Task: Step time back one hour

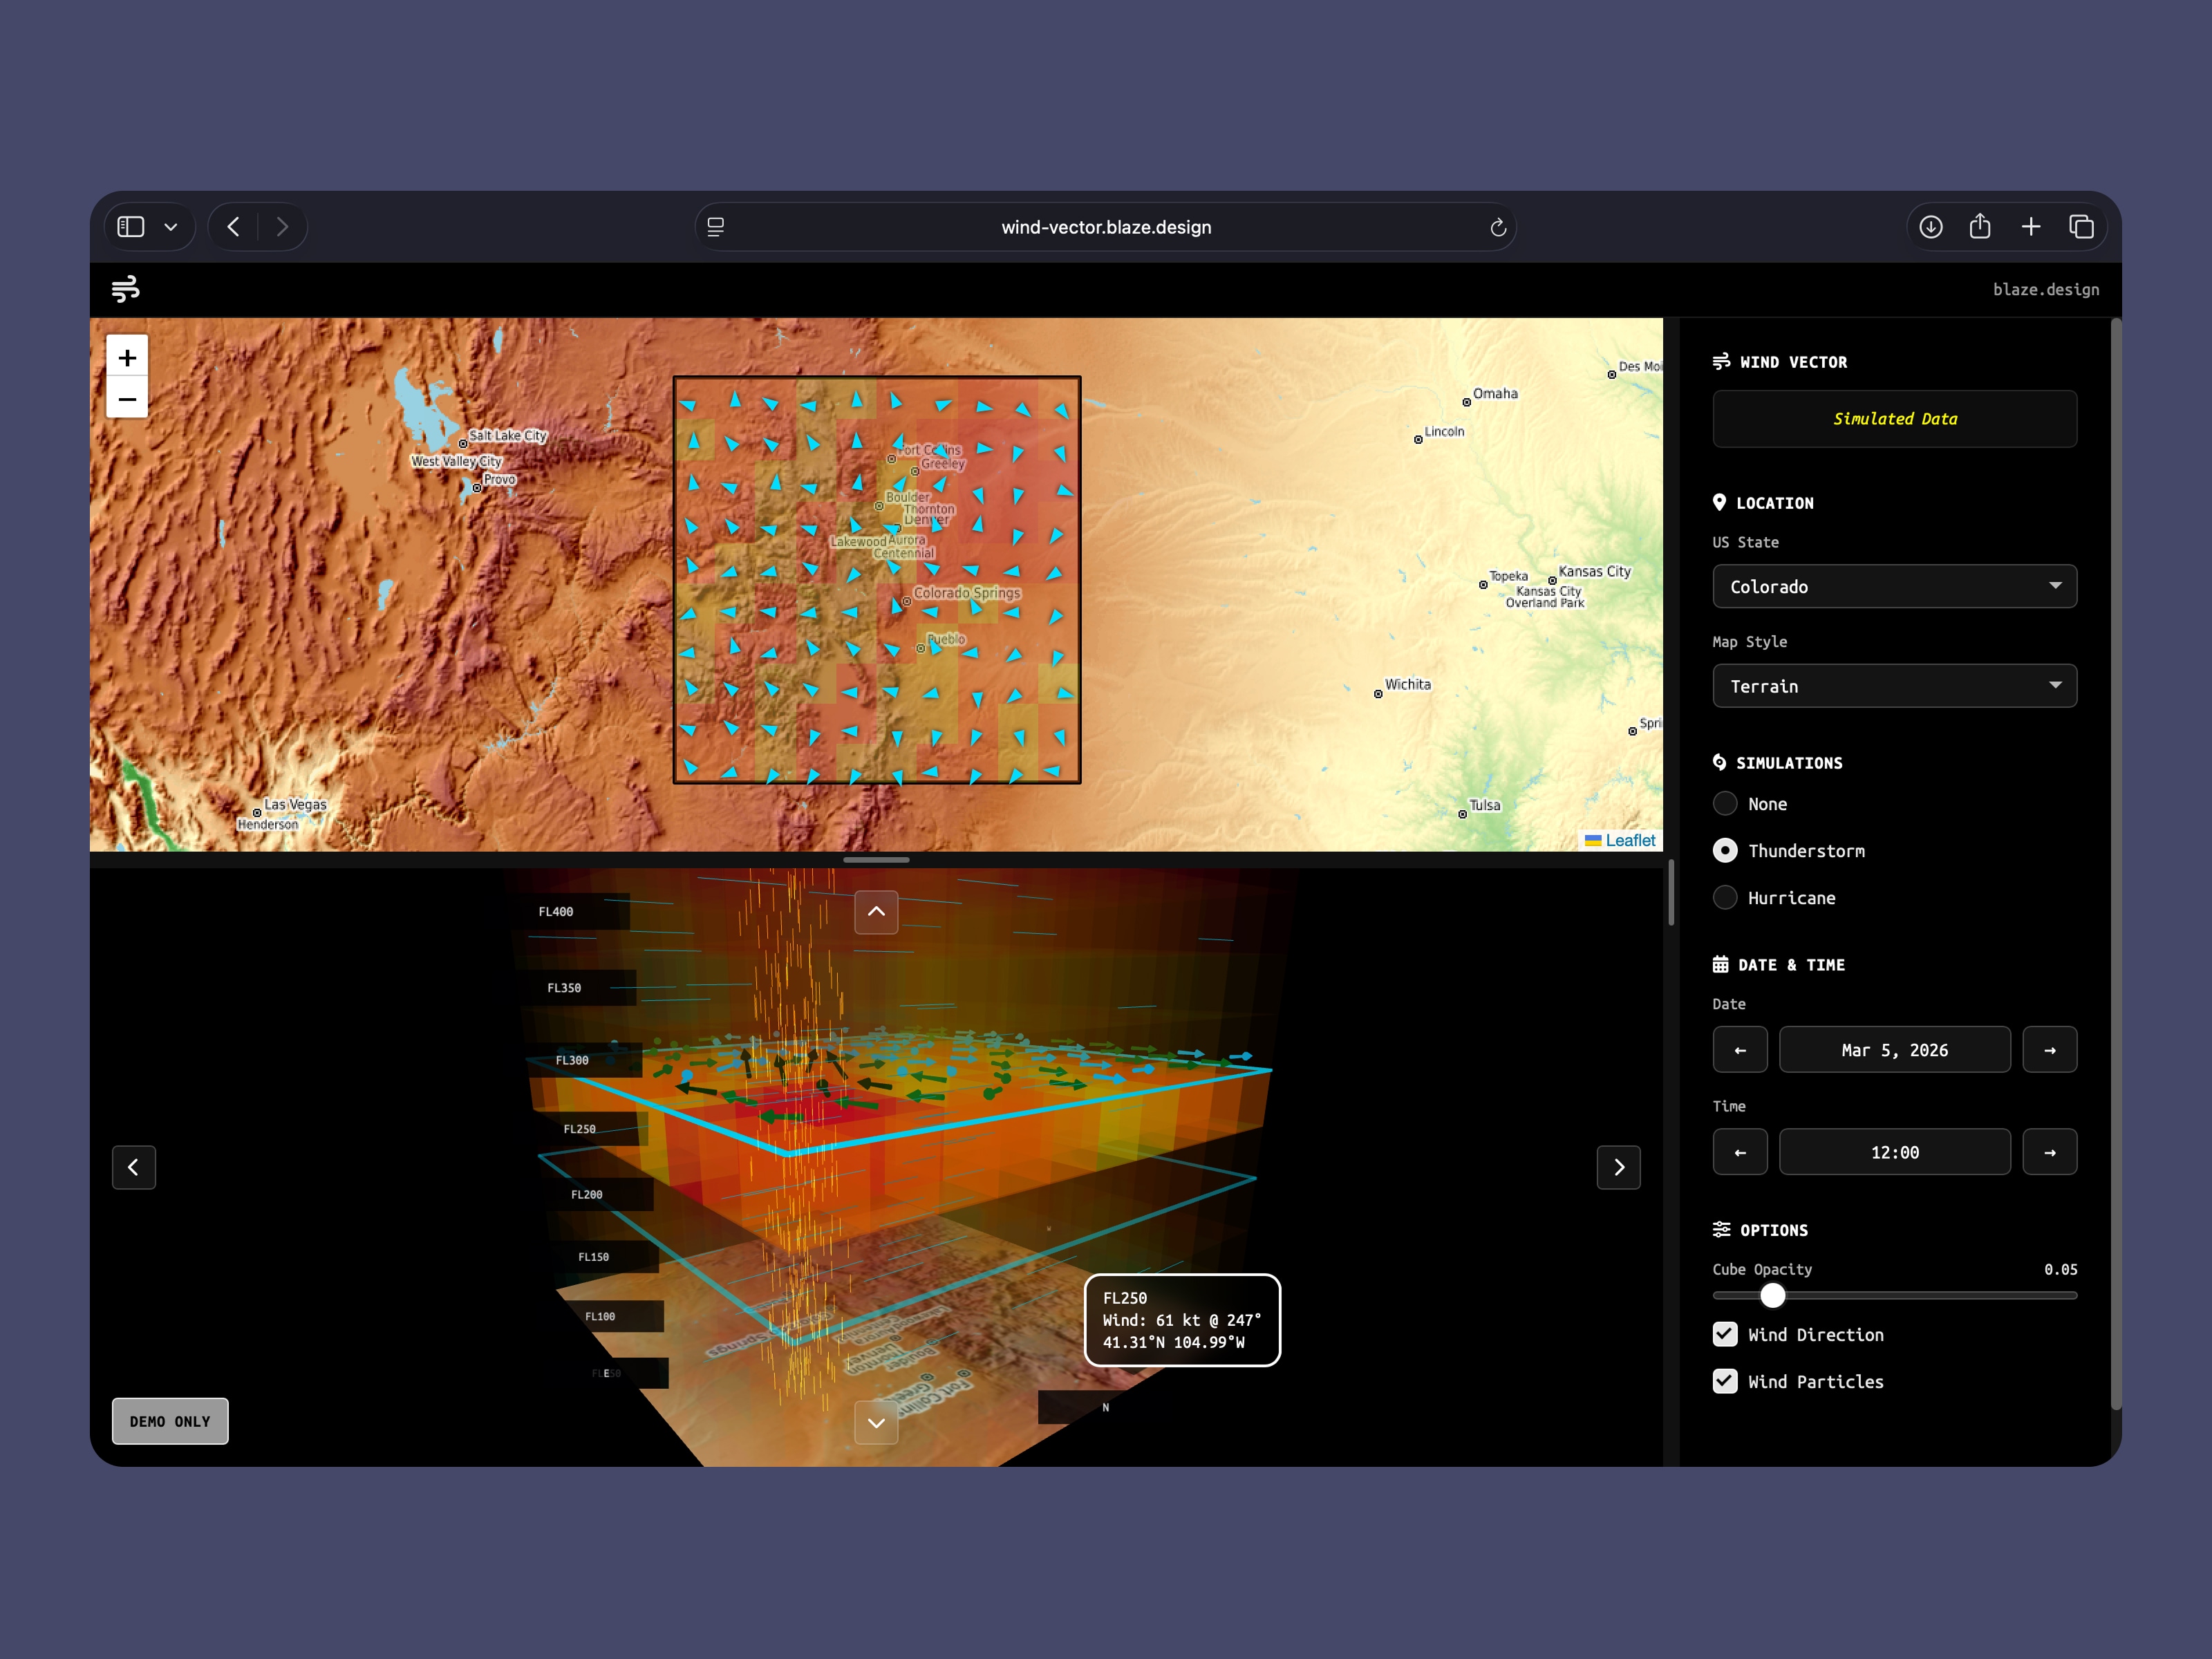Action: click(x=1740, y=1152)
